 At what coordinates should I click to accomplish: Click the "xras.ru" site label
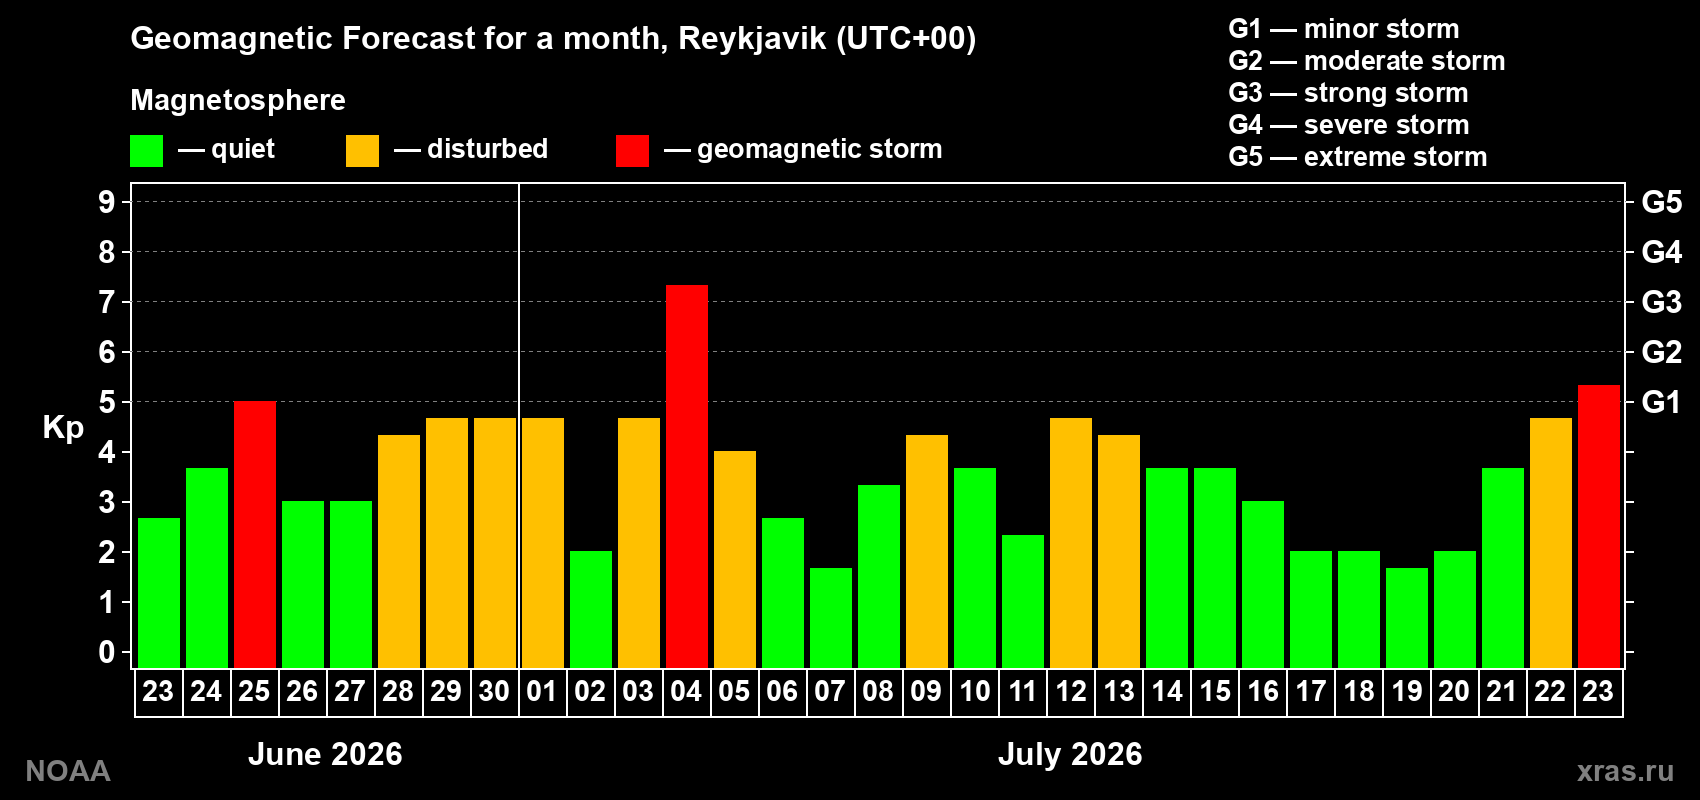(1625, 771)
